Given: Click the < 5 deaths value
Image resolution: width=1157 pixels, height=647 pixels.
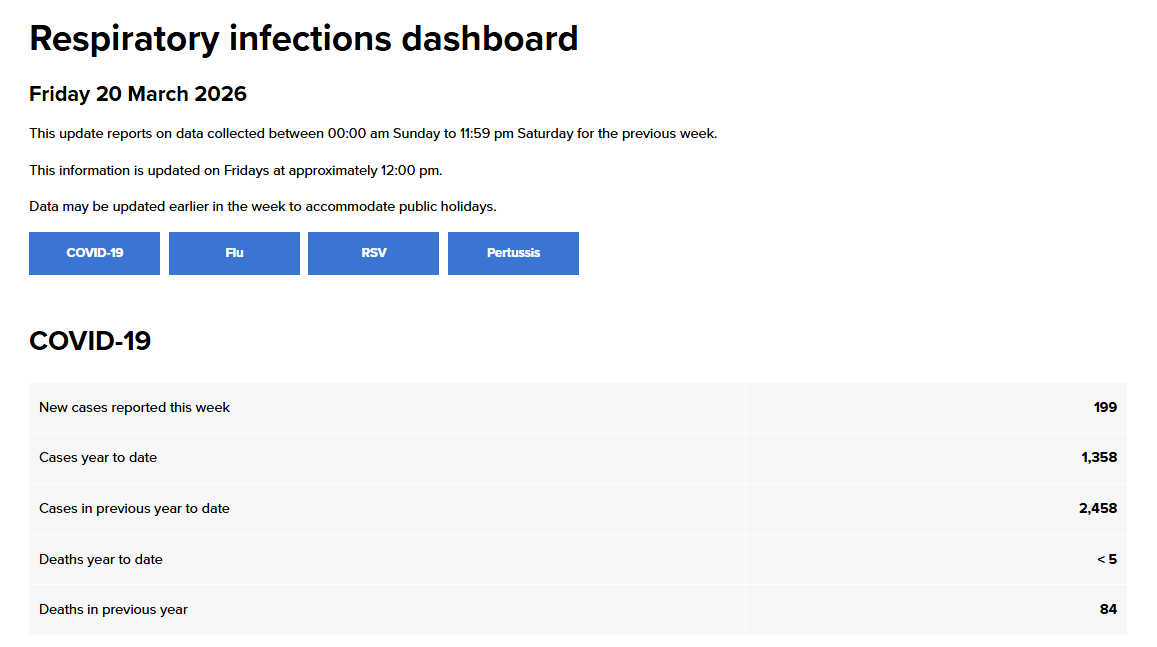Looking at the screenshot, I should pos(1106,559).
